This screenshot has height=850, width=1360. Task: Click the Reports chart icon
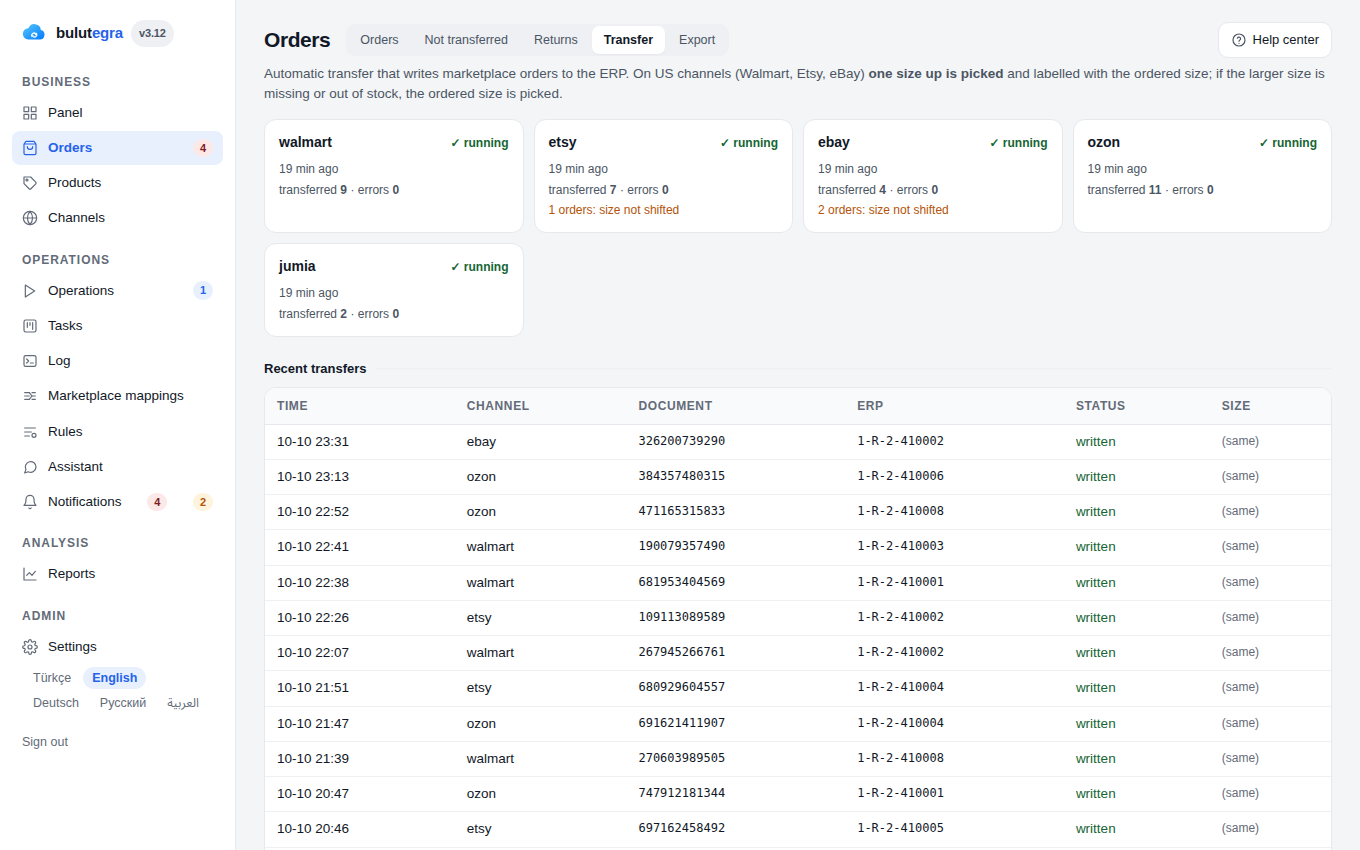coord(30,574)
